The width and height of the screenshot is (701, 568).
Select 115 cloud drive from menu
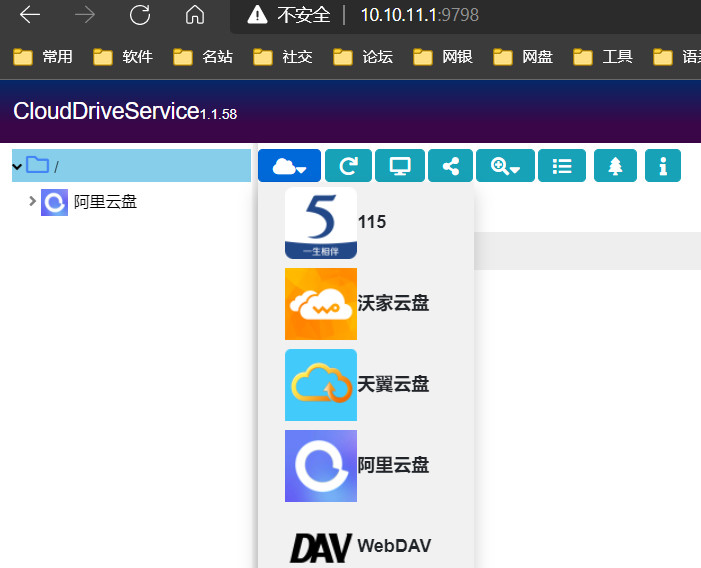[366, 223]
